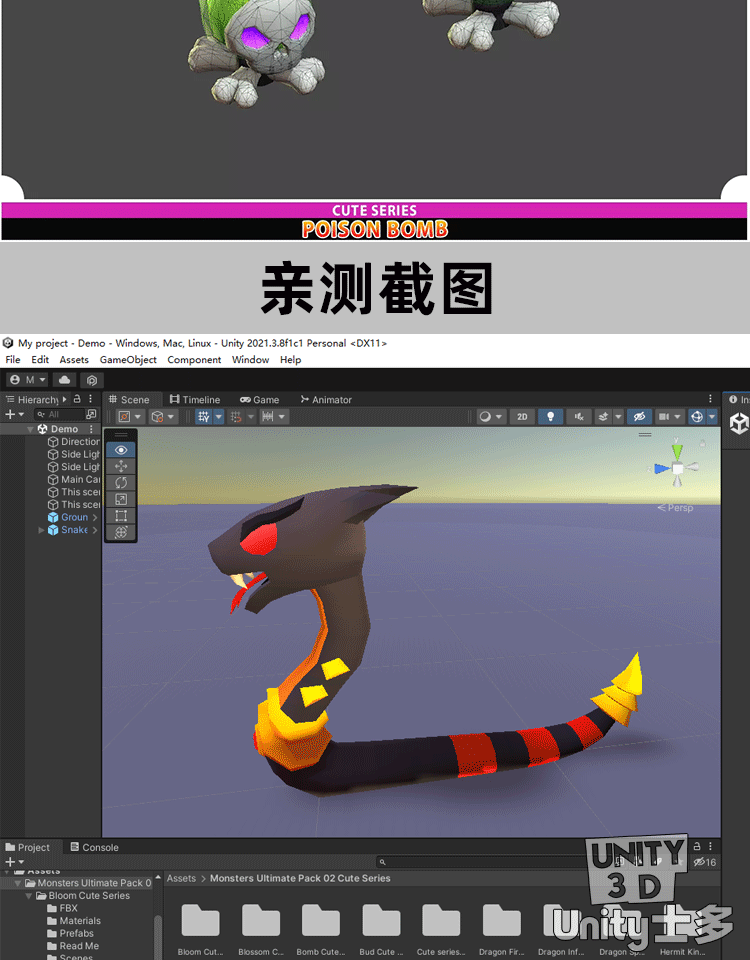Switch to the Console tab
Viewport: 750px width, 960px height.
click(94, 847)
